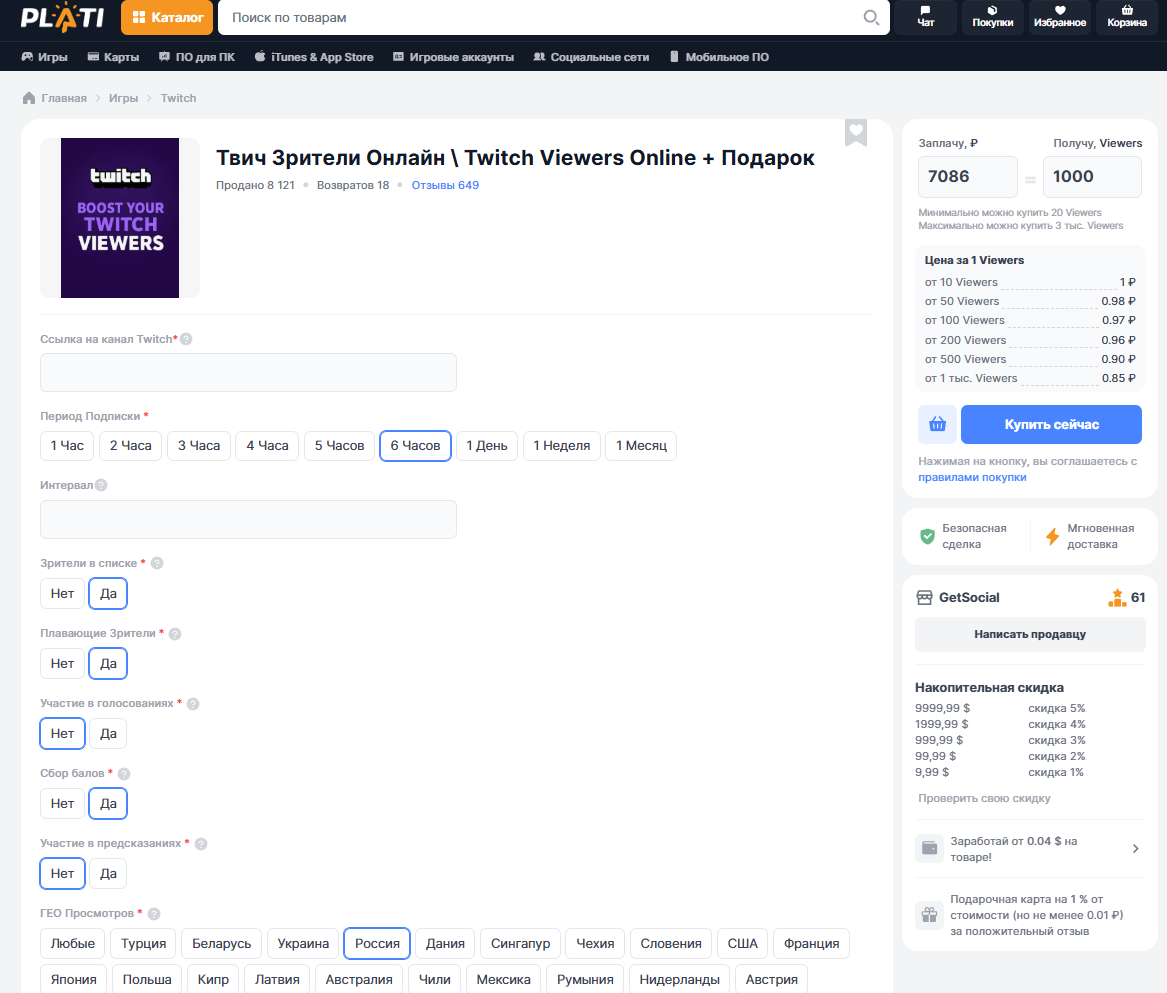Click Проверить свою скидку link
The width and height of the screenshot is (1167, 993).
click(984, 798)
